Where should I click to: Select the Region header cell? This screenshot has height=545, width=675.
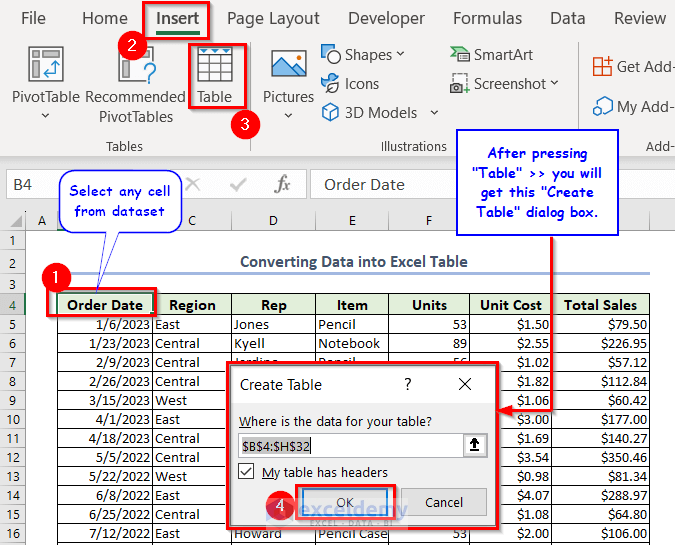tap(192, 305)
